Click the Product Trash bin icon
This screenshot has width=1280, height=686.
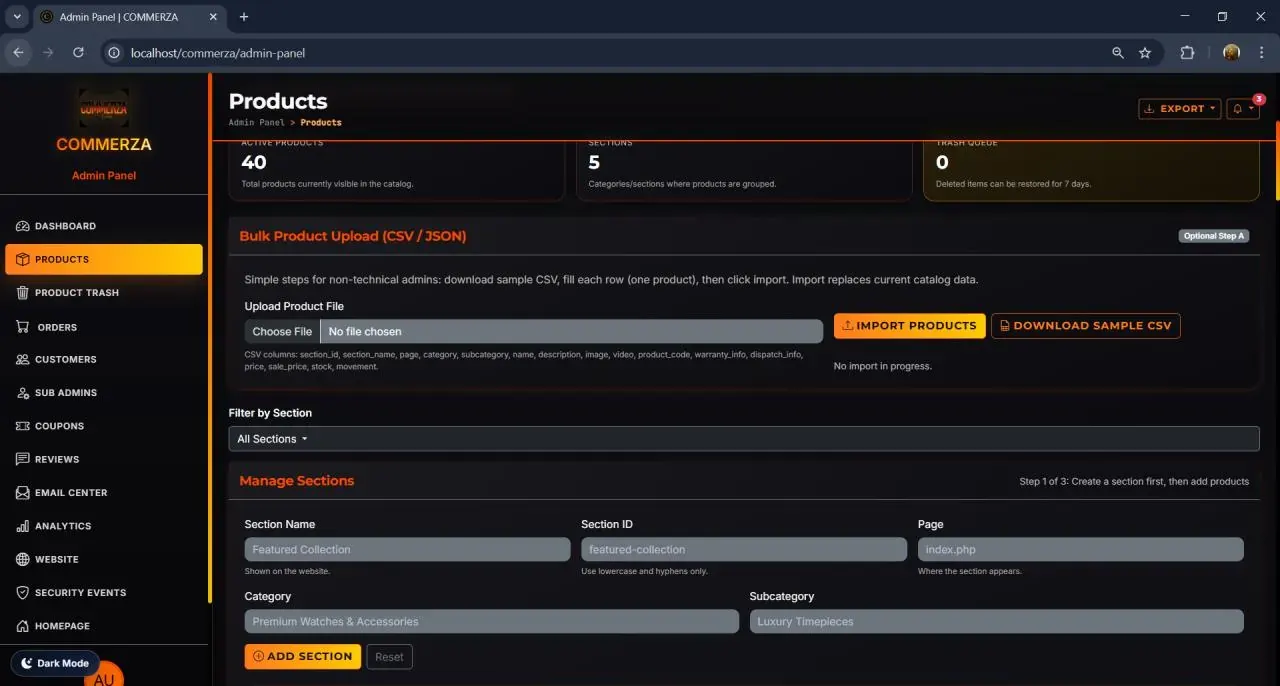click(23, 293)
